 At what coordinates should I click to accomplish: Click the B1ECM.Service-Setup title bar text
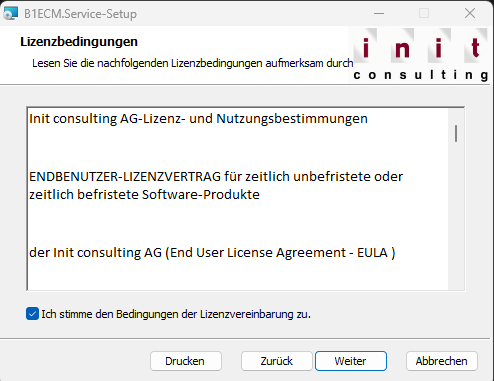click(x=81, y=14)
